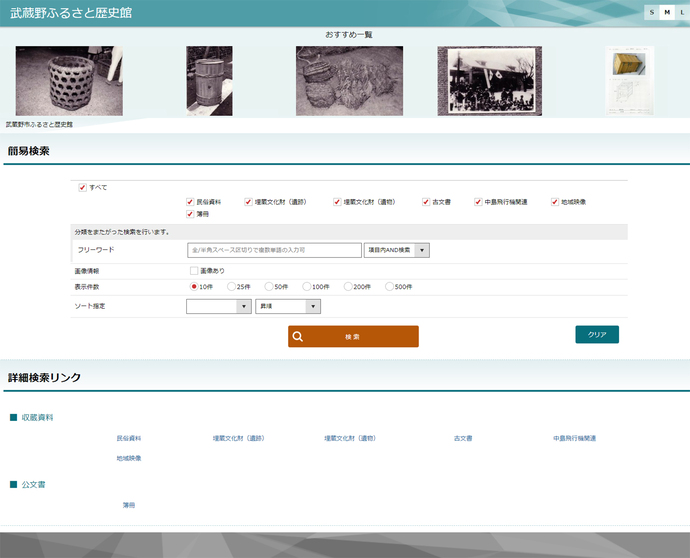Screen dimensions: 690x558
Task: Open the 中島飛行機関連 detailed search link
Action: (x=574, y=438)
